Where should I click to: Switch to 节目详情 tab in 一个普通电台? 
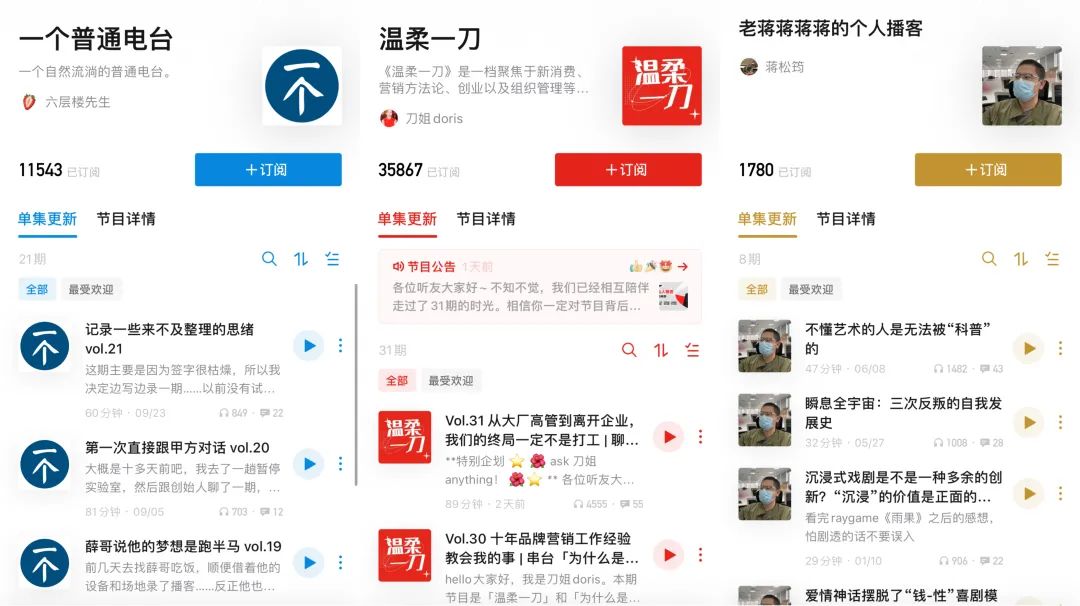126,219
